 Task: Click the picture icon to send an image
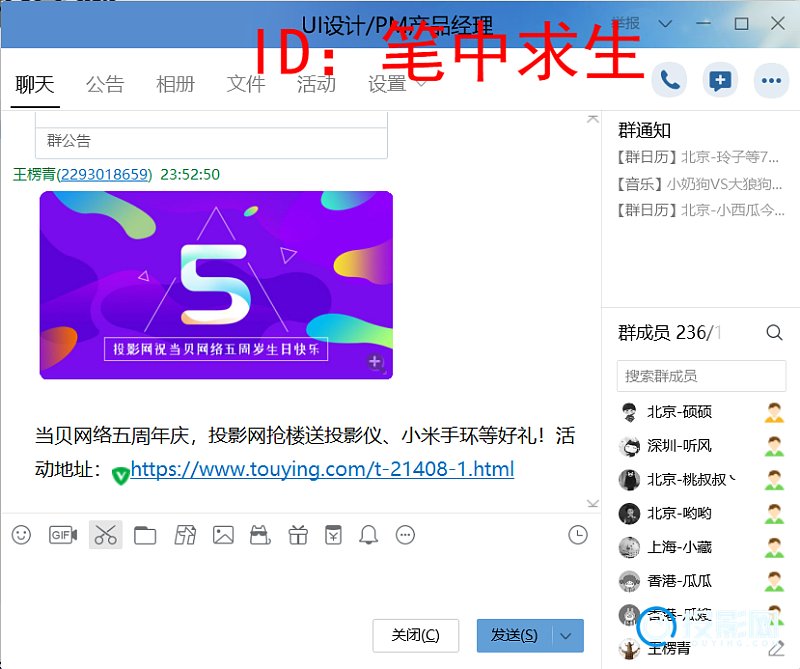point(223,535)
